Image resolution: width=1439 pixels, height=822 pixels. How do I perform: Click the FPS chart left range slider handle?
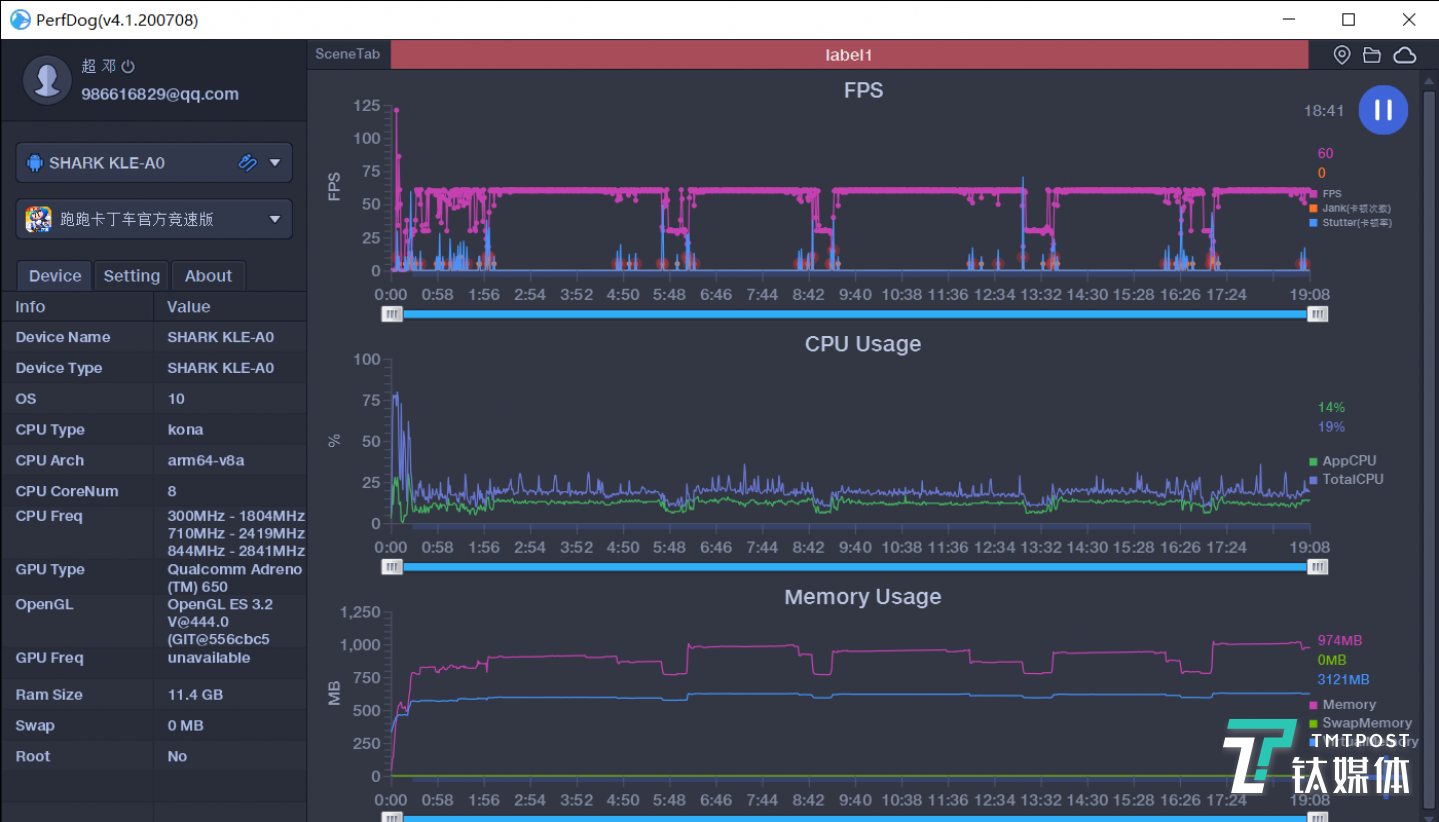[x=392, y=314]
